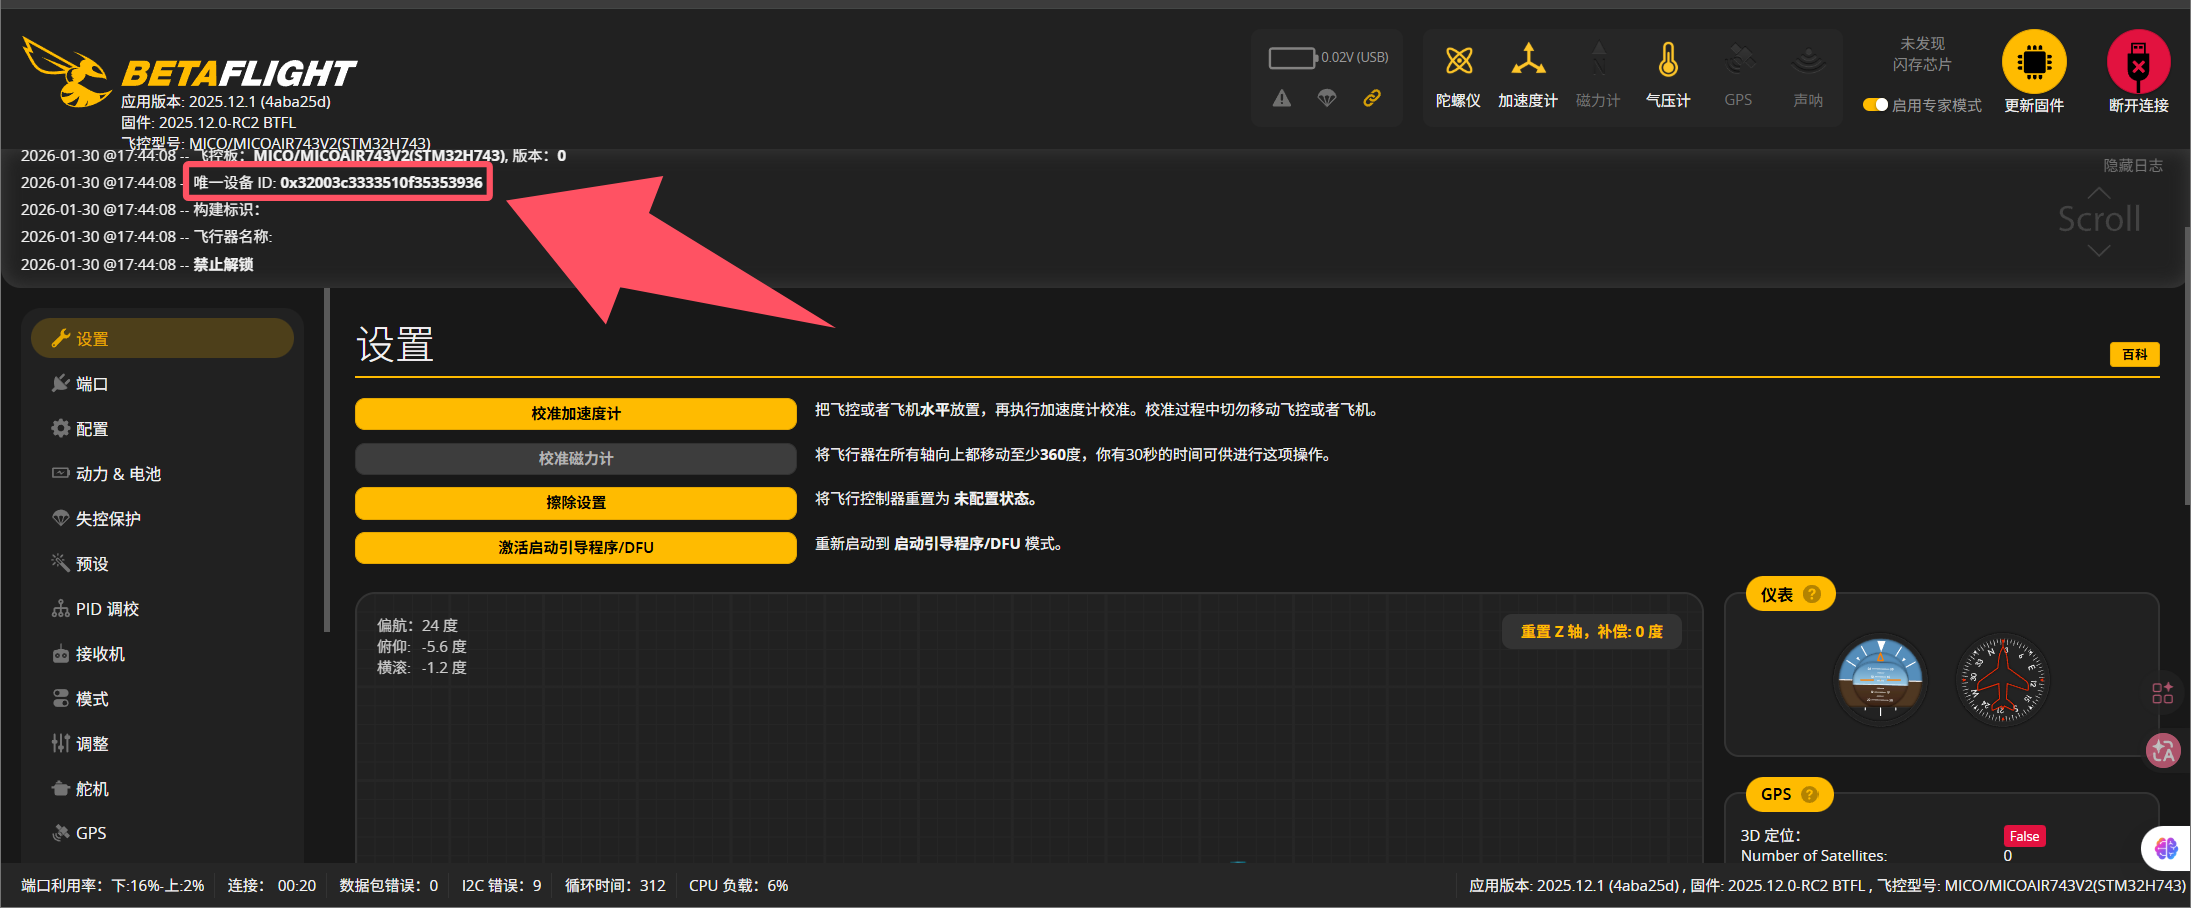Click the 声呐 sonar sensor icon
2191x908 pixels.
[1808, 61]
